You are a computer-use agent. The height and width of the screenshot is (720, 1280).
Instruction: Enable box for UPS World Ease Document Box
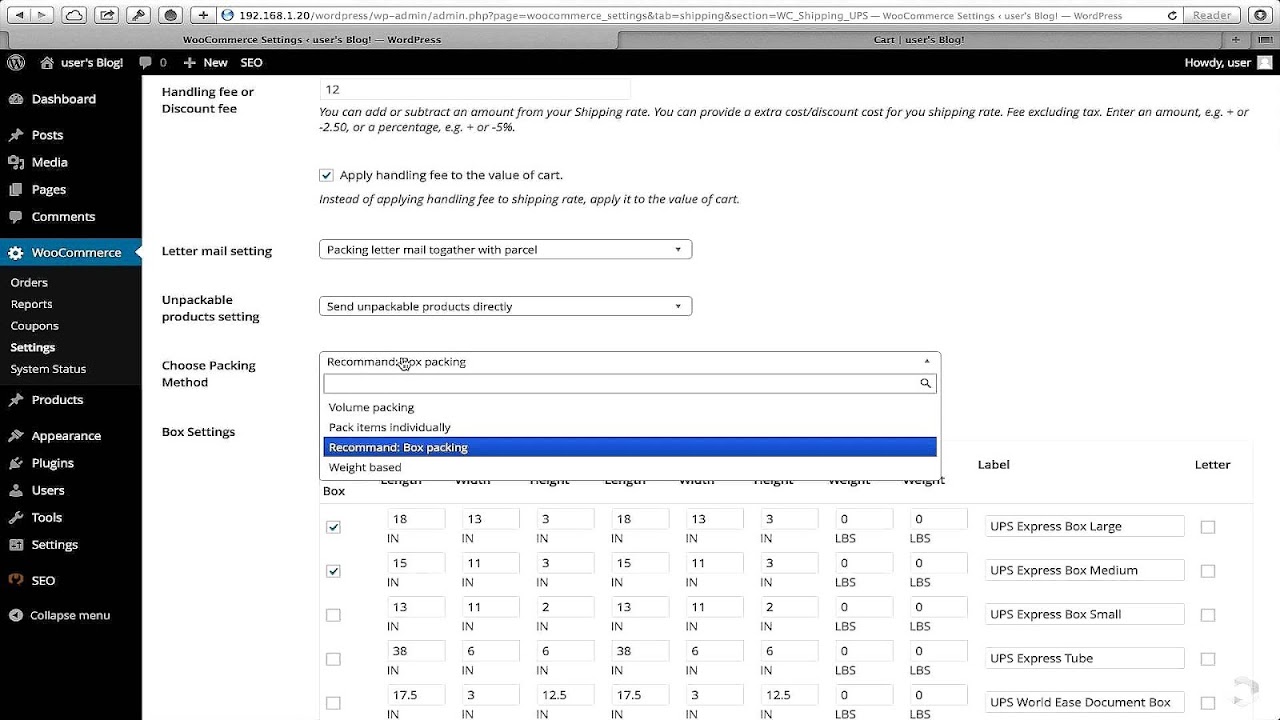point(333,703)
